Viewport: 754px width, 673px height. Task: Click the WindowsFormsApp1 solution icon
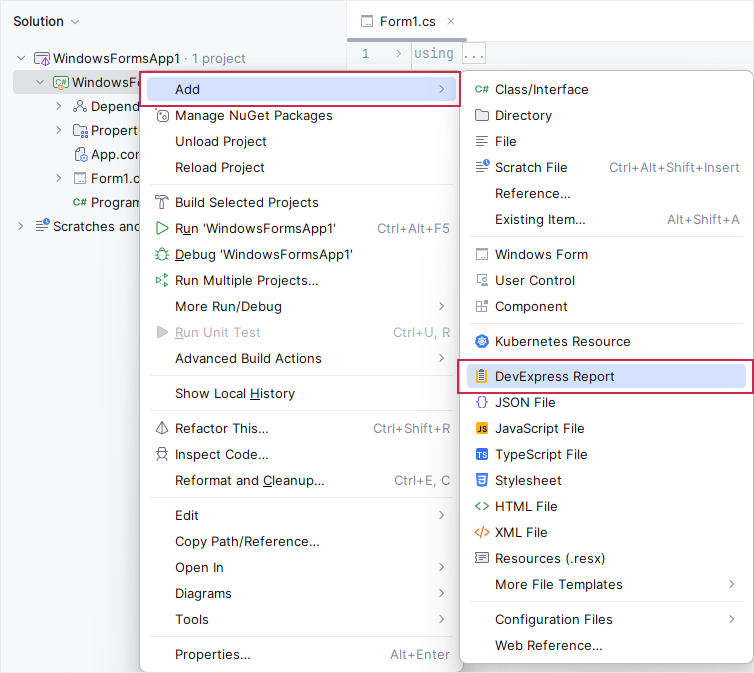point(42,59)
